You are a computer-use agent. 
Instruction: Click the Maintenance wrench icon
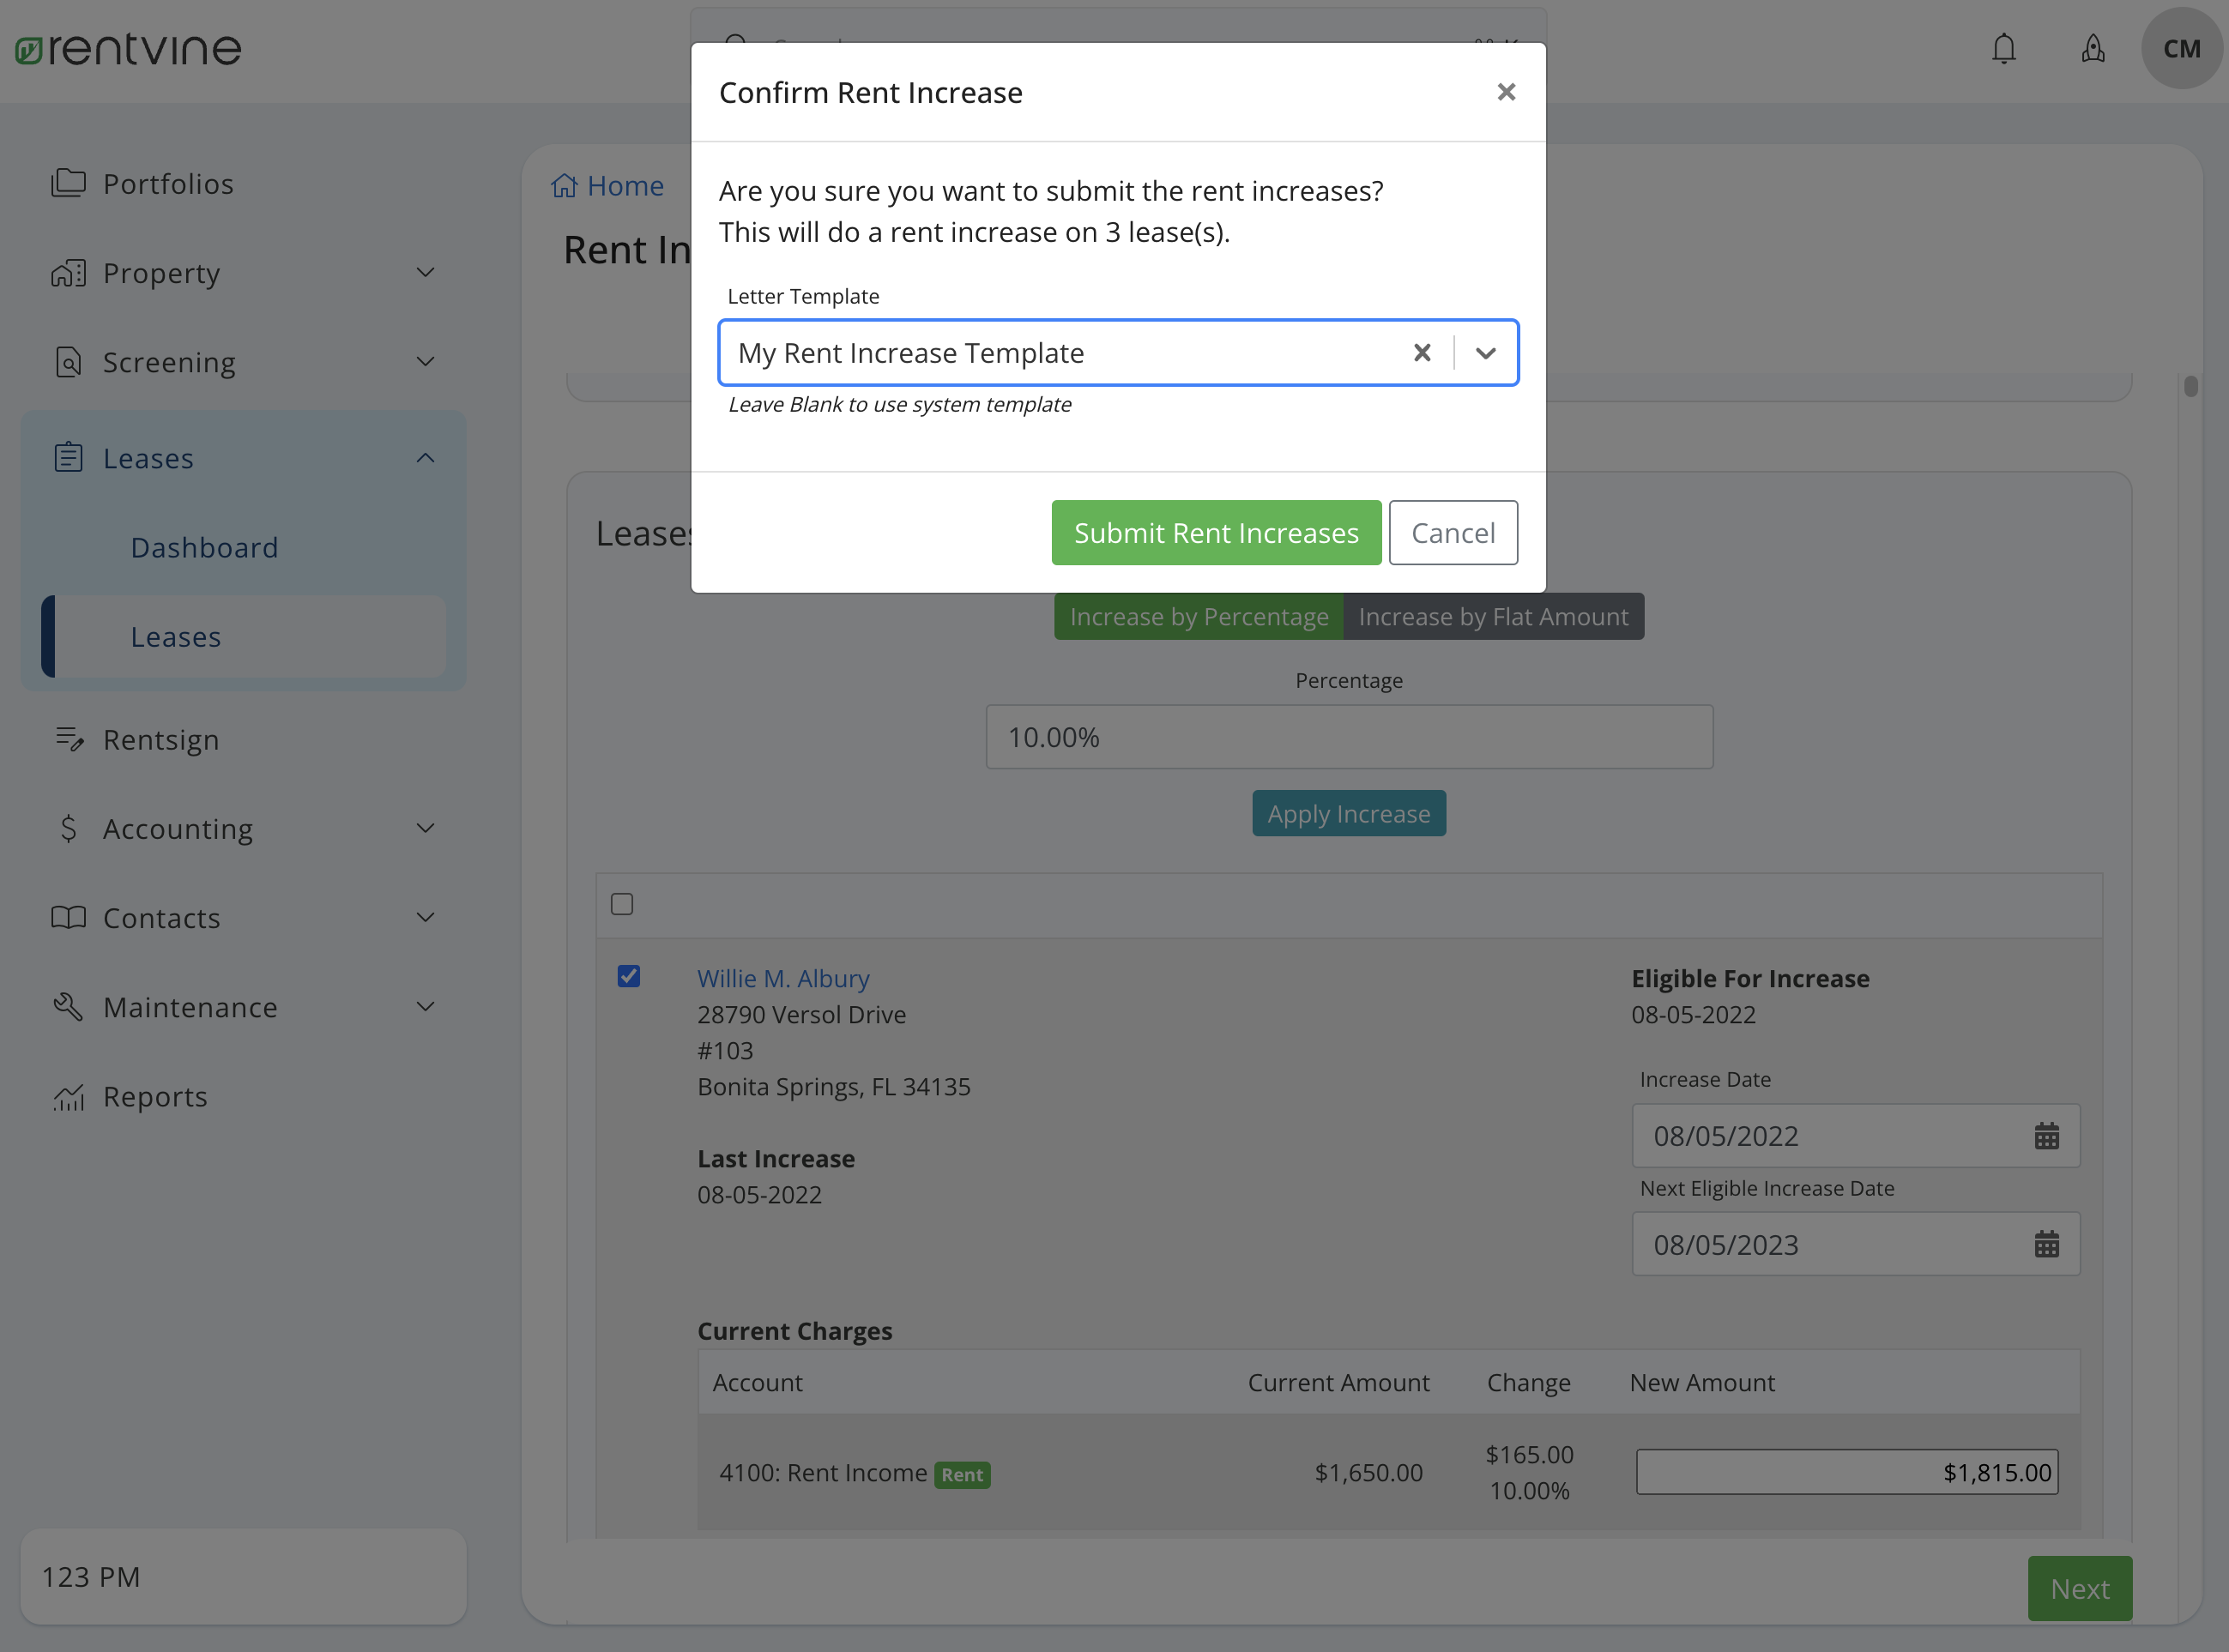(68, 1007)
